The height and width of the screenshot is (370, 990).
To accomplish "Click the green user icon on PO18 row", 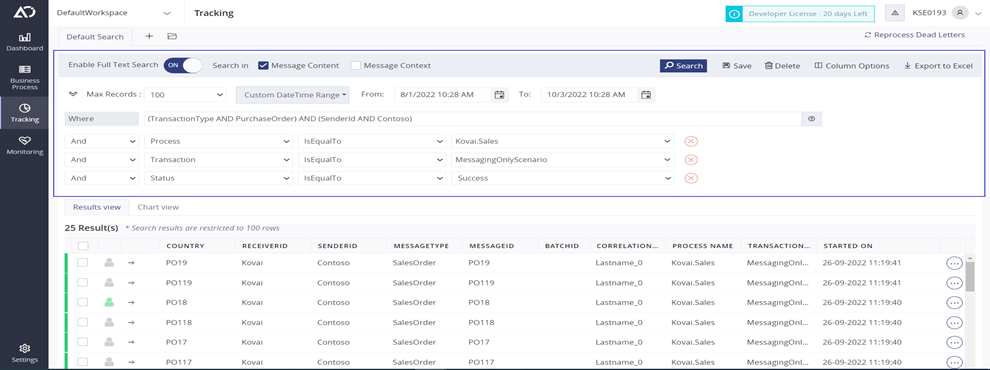I will tap(109, 302).
